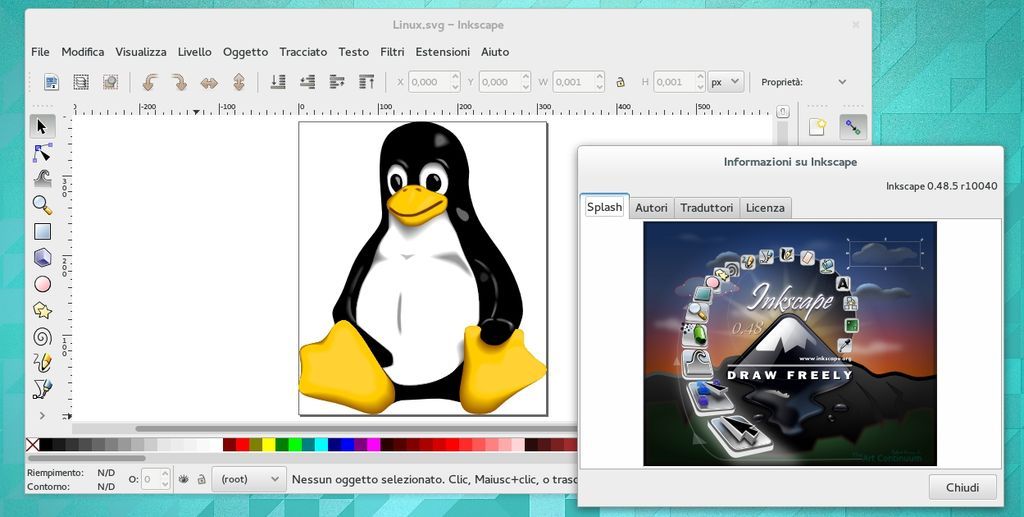Toggle the layer lock in status bar

tap(201, 480)
